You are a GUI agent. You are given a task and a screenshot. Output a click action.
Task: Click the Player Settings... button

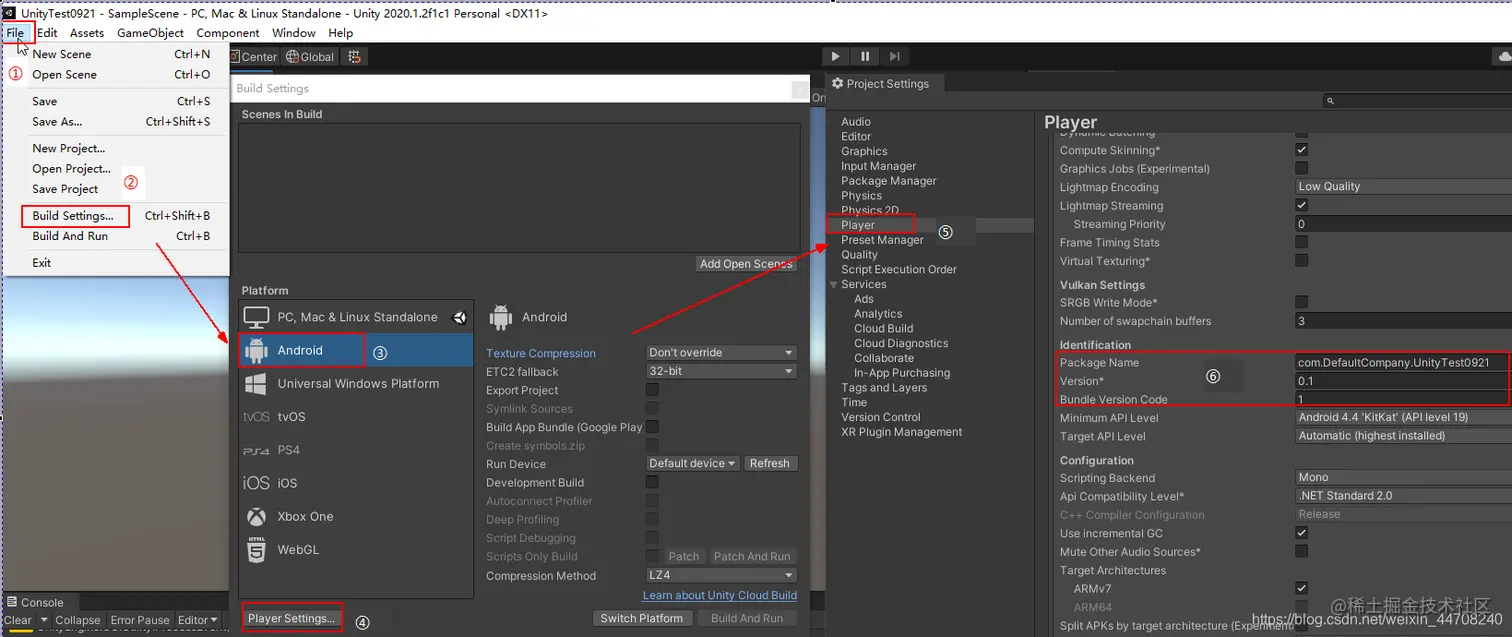(292, 618)
